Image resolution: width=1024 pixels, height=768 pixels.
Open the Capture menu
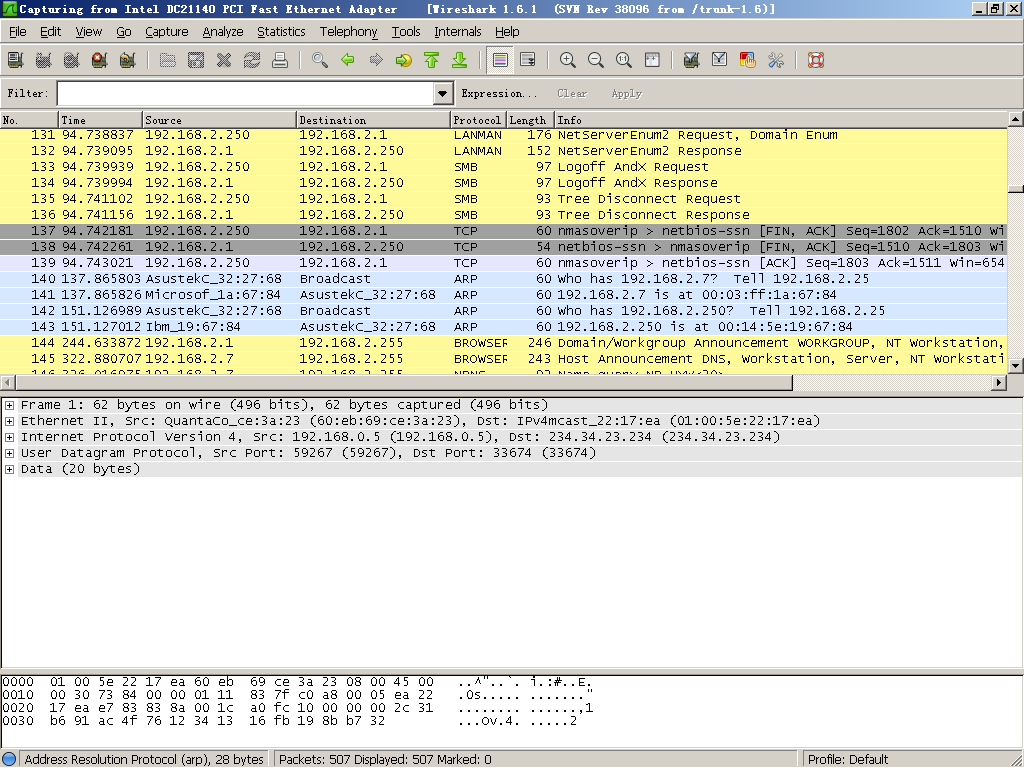(x=167, y=31)
